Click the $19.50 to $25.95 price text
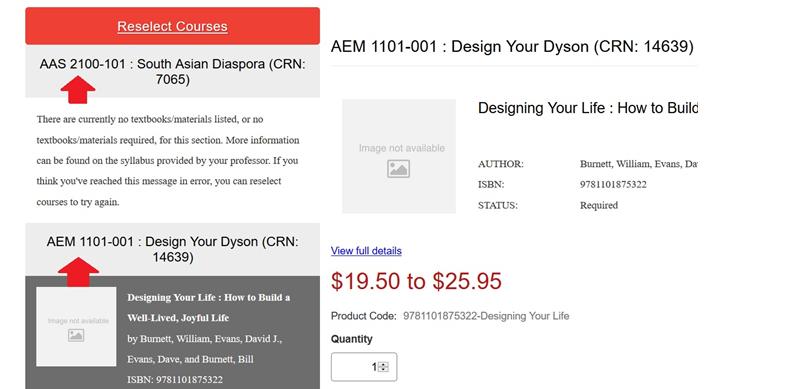 click(x=416, y=281)
